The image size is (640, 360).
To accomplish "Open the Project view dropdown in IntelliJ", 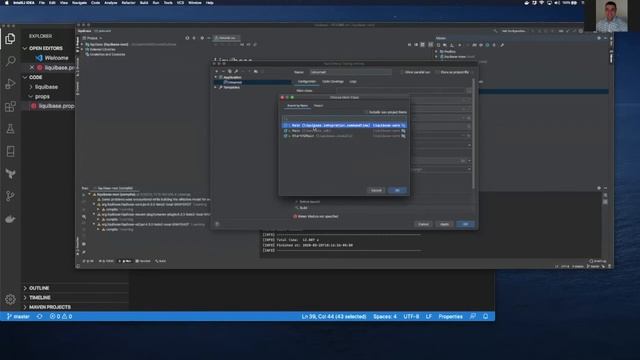I will (93, 38).
